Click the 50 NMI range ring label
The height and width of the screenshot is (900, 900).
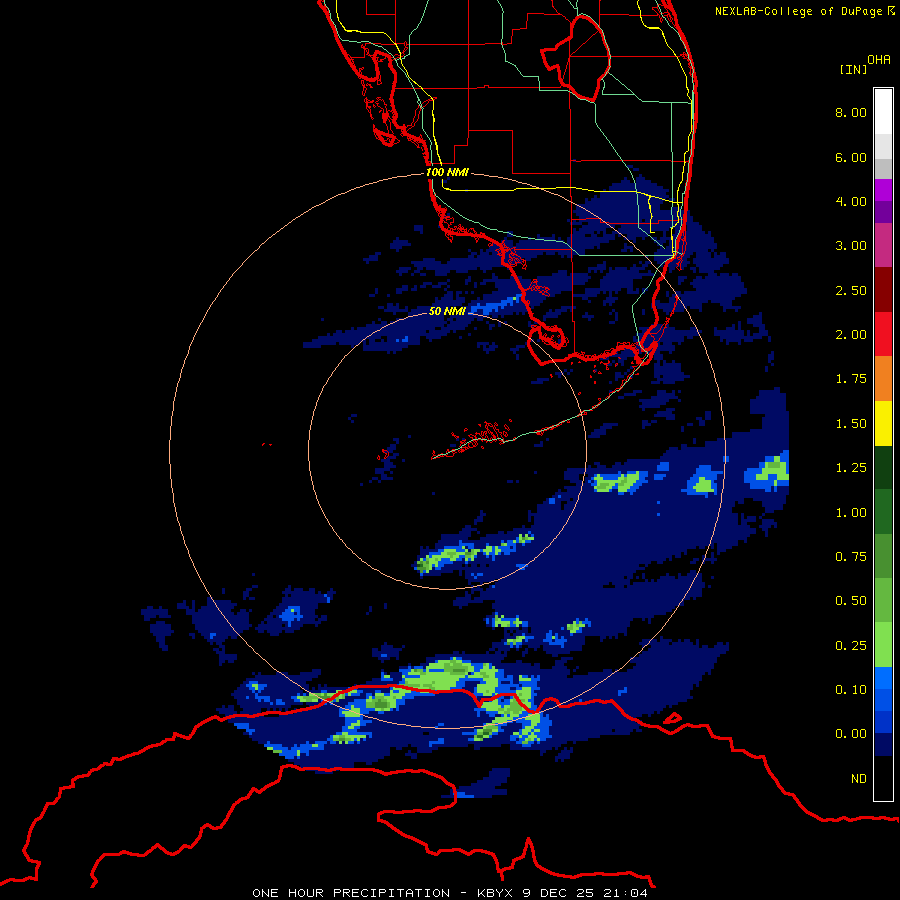(x=447, y=311)
